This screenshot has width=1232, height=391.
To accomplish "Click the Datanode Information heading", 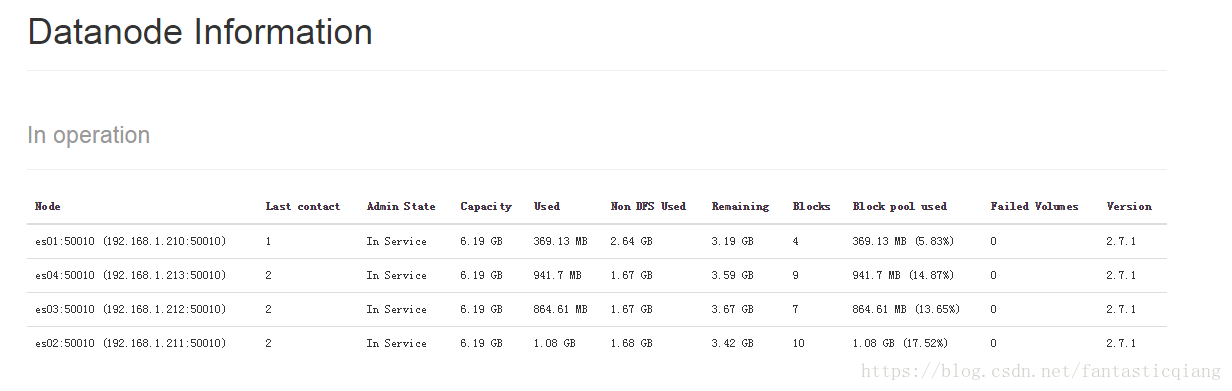I will 200,32.
